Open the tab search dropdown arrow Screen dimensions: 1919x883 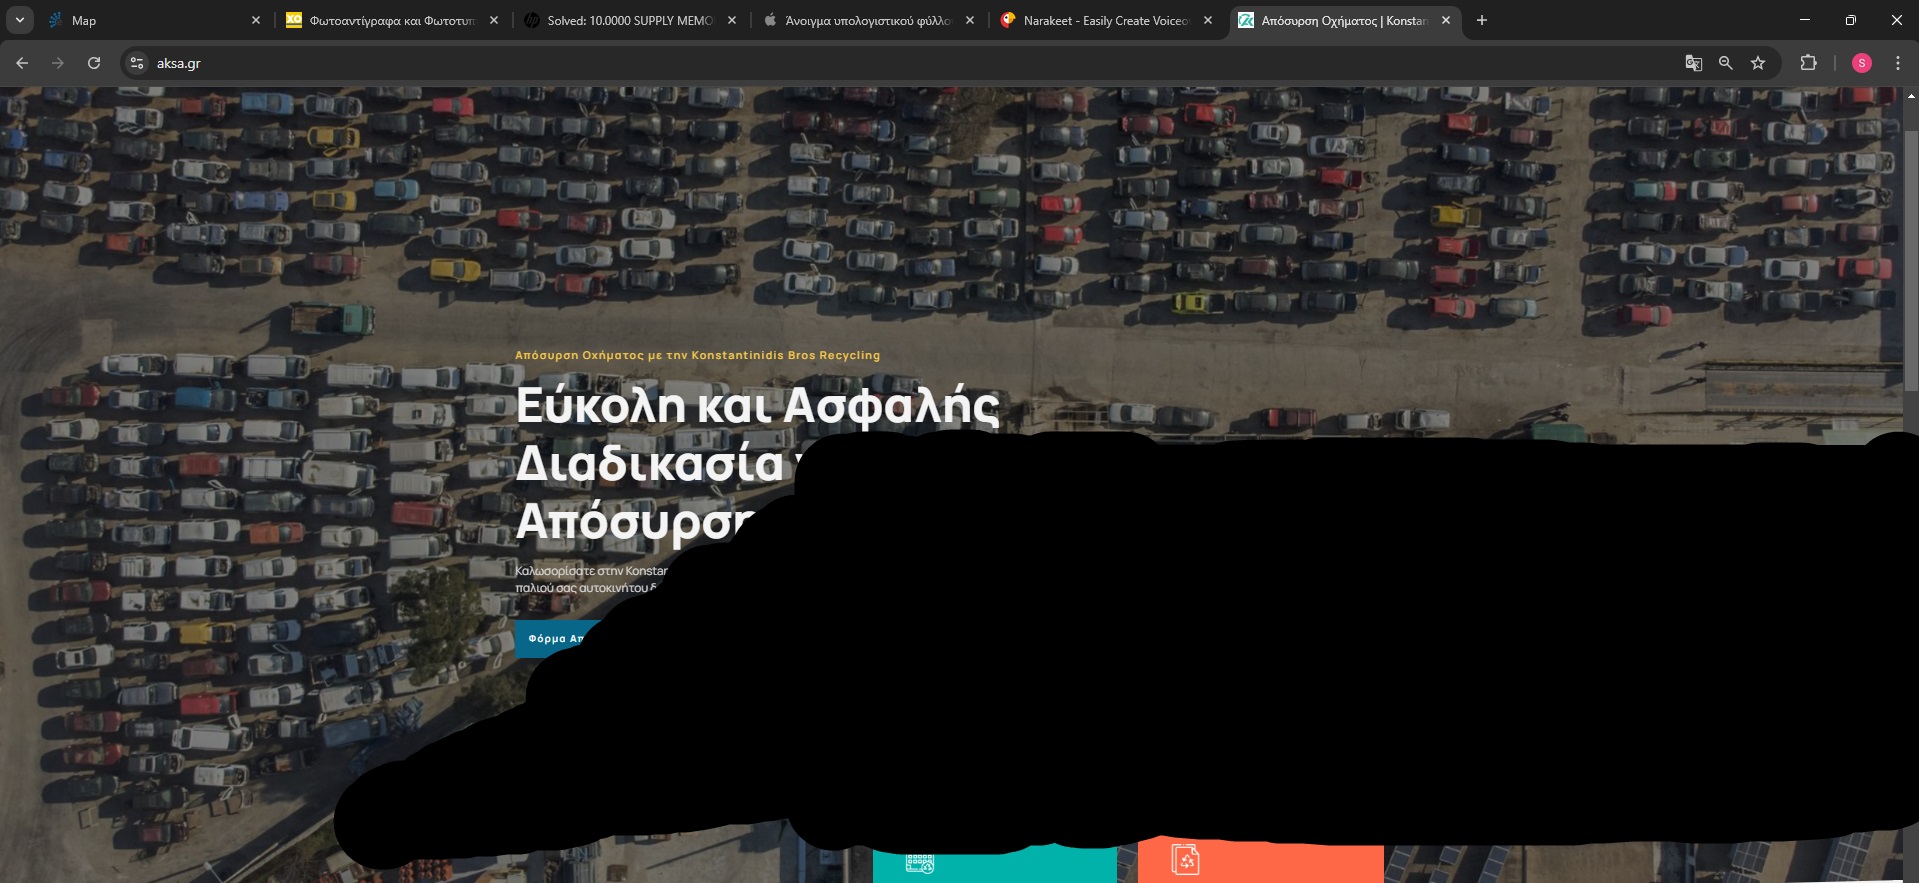[19, 20]
